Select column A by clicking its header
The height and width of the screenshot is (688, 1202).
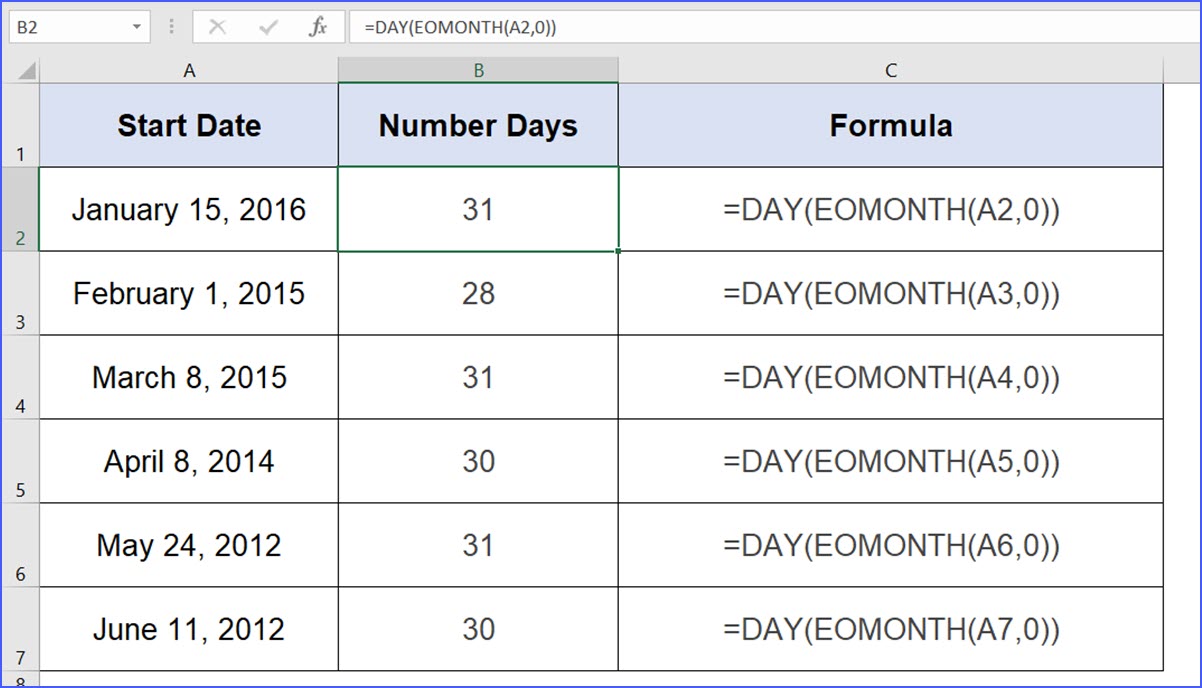pyautogui.click(x=188, y=70)
